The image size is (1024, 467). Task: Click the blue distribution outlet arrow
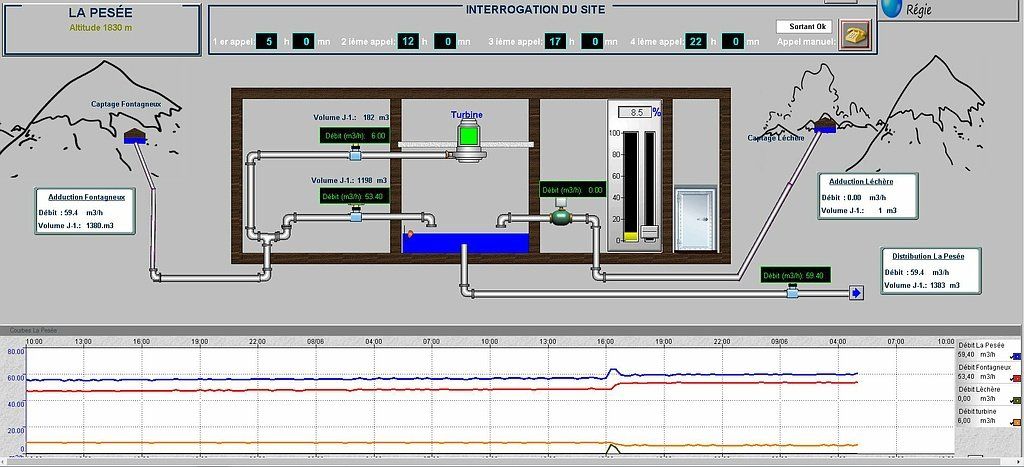(x=856, y=292)
